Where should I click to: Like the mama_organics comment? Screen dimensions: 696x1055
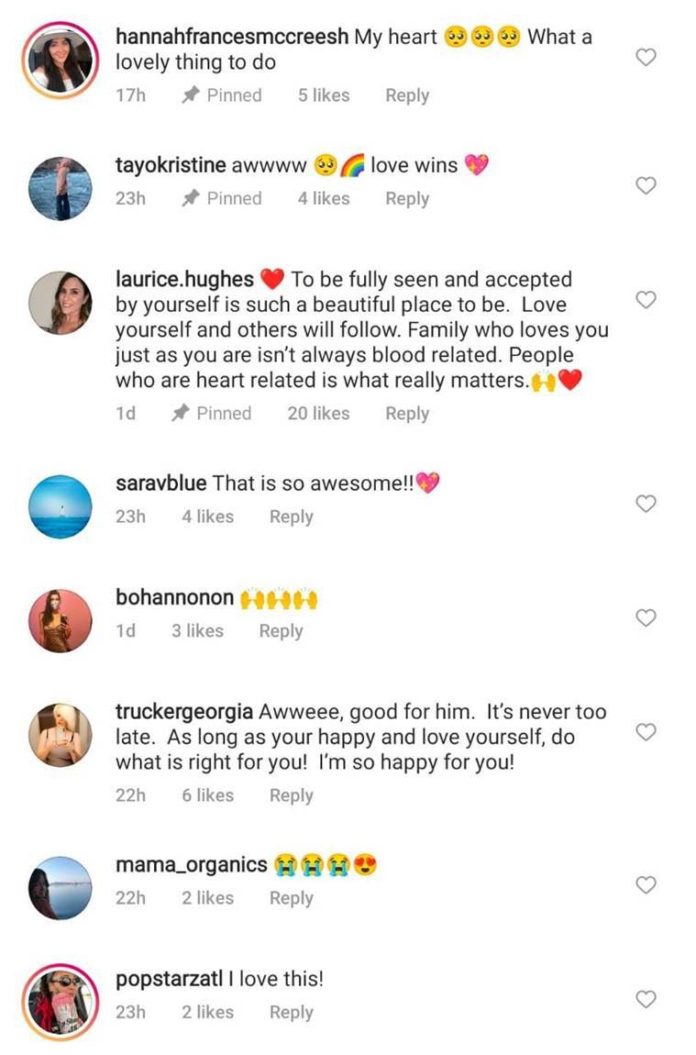(x=646, y=885)
